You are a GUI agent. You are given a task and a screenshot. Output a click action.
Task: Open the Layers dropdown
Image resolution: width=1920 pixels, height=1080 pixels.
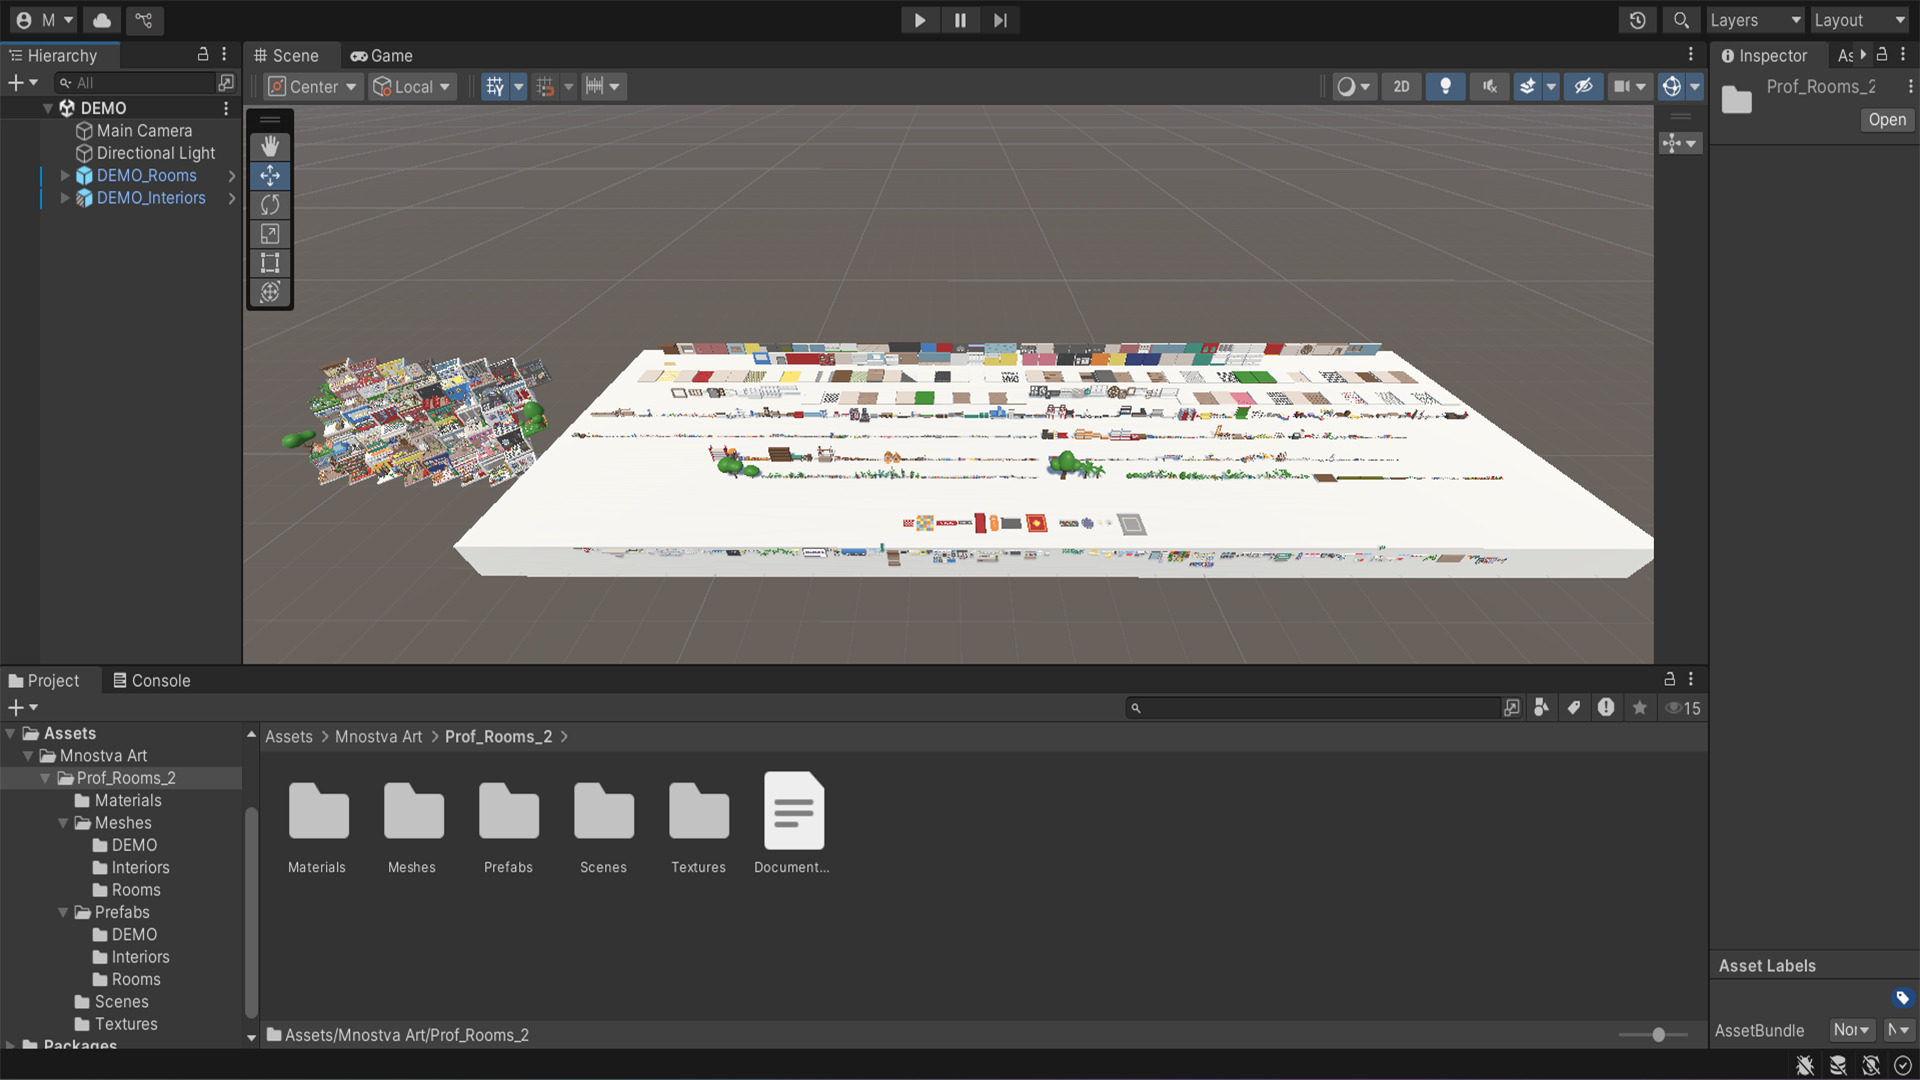(1755, 20)
